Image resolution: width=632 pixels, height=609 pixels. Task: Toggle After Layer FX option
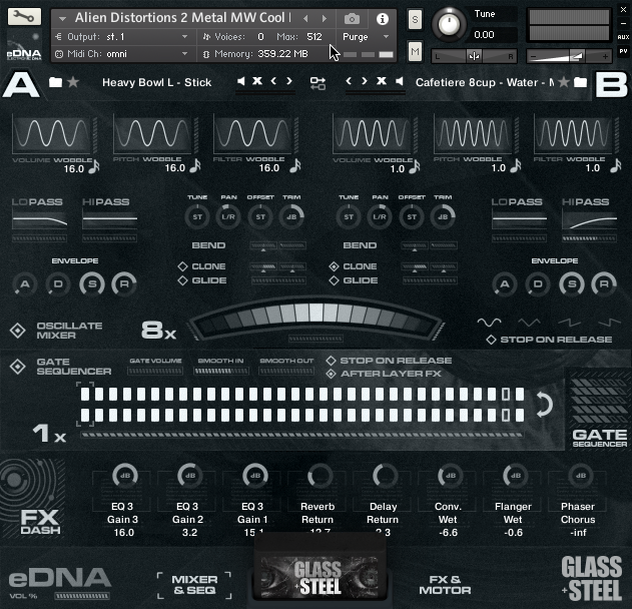pos(331,374)
